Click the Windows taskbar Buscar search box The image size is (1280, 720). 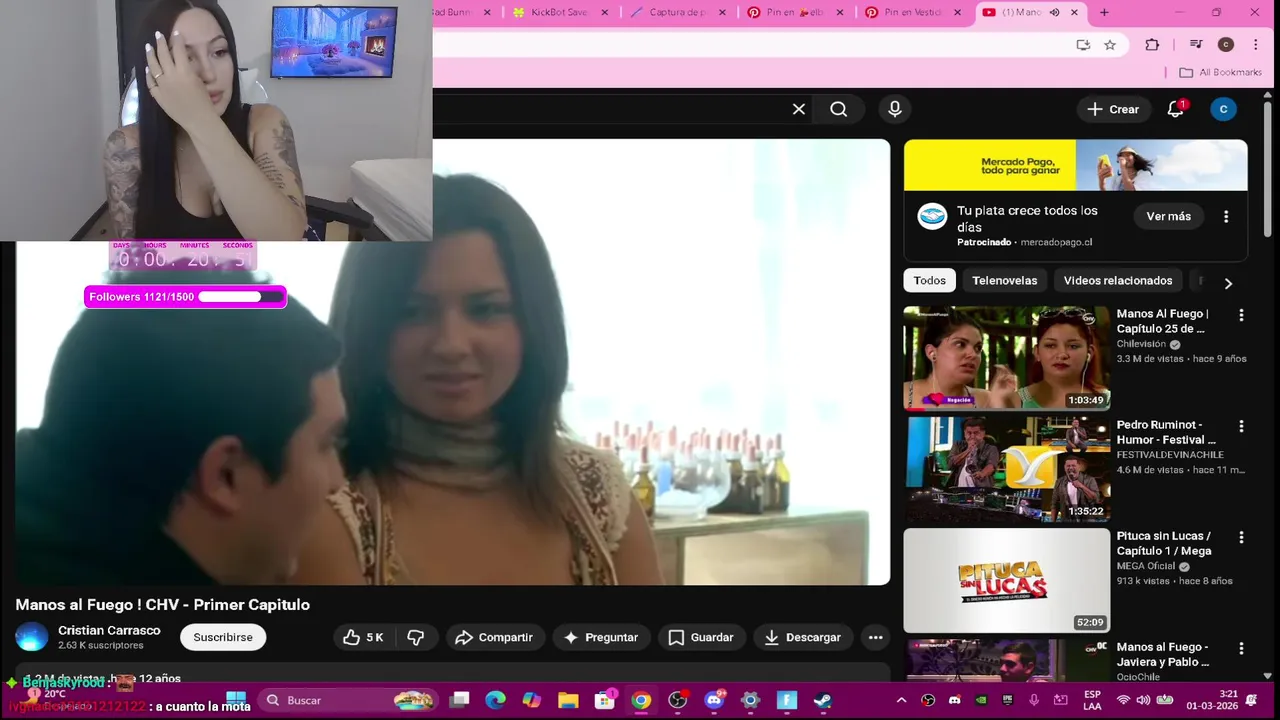(348, 700)
